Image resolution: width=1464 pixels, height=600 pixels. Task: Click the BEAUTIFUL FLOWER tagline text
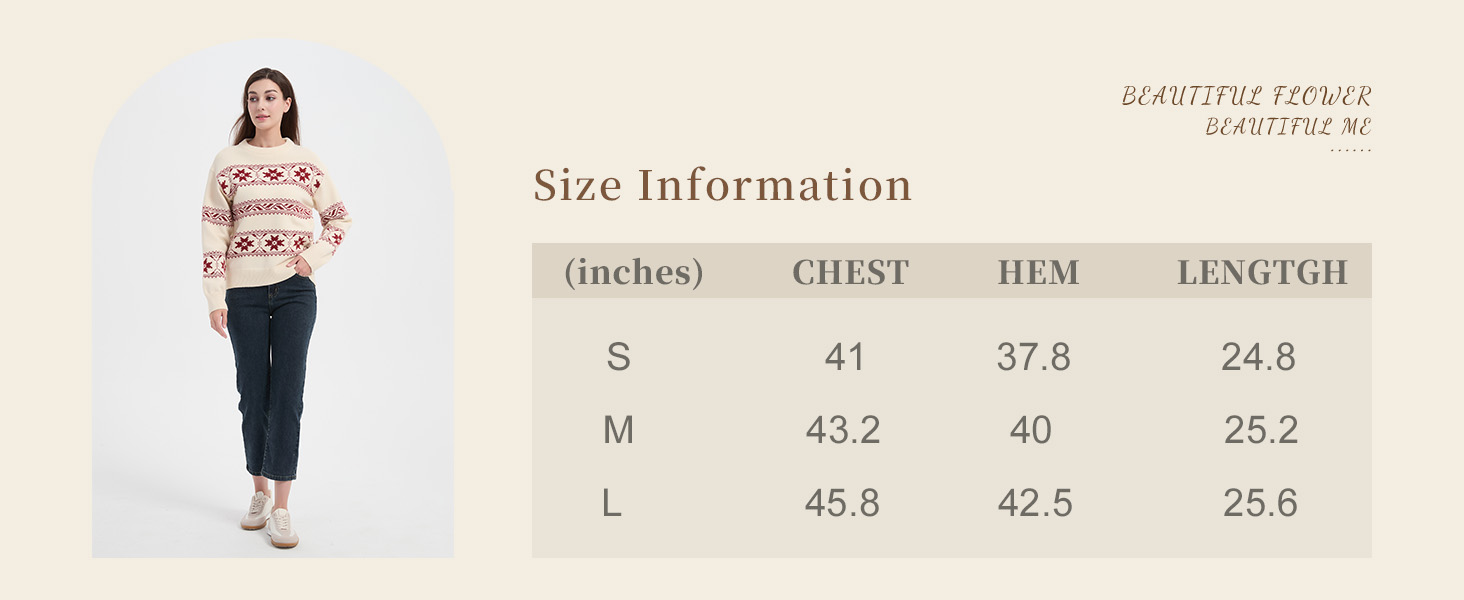click(1246, 97)
